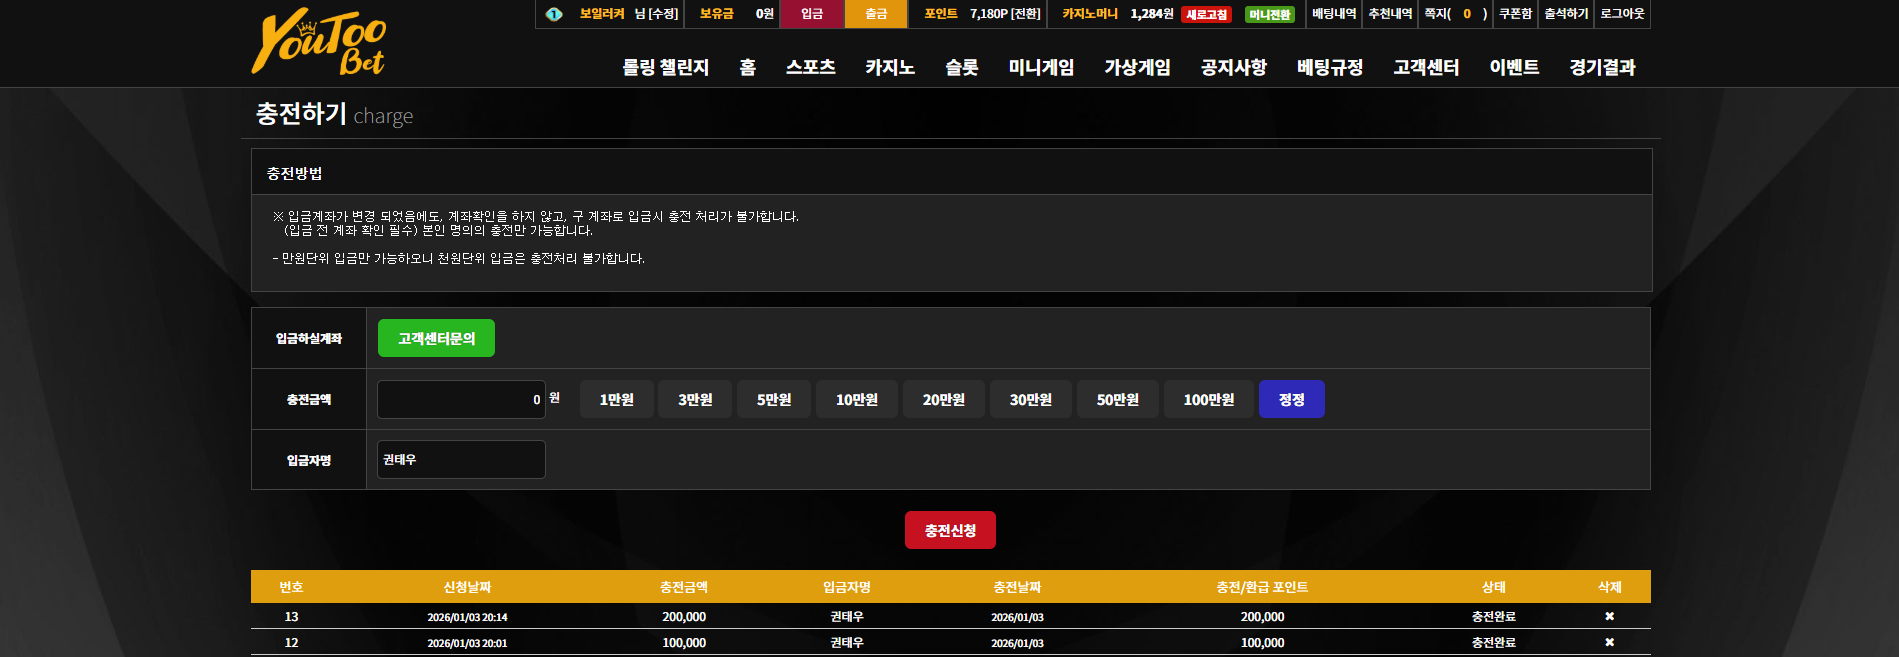The image size is (1899, 657).
Task: Go to 고객센터 in the main navigation
Action: point(1426,67)
